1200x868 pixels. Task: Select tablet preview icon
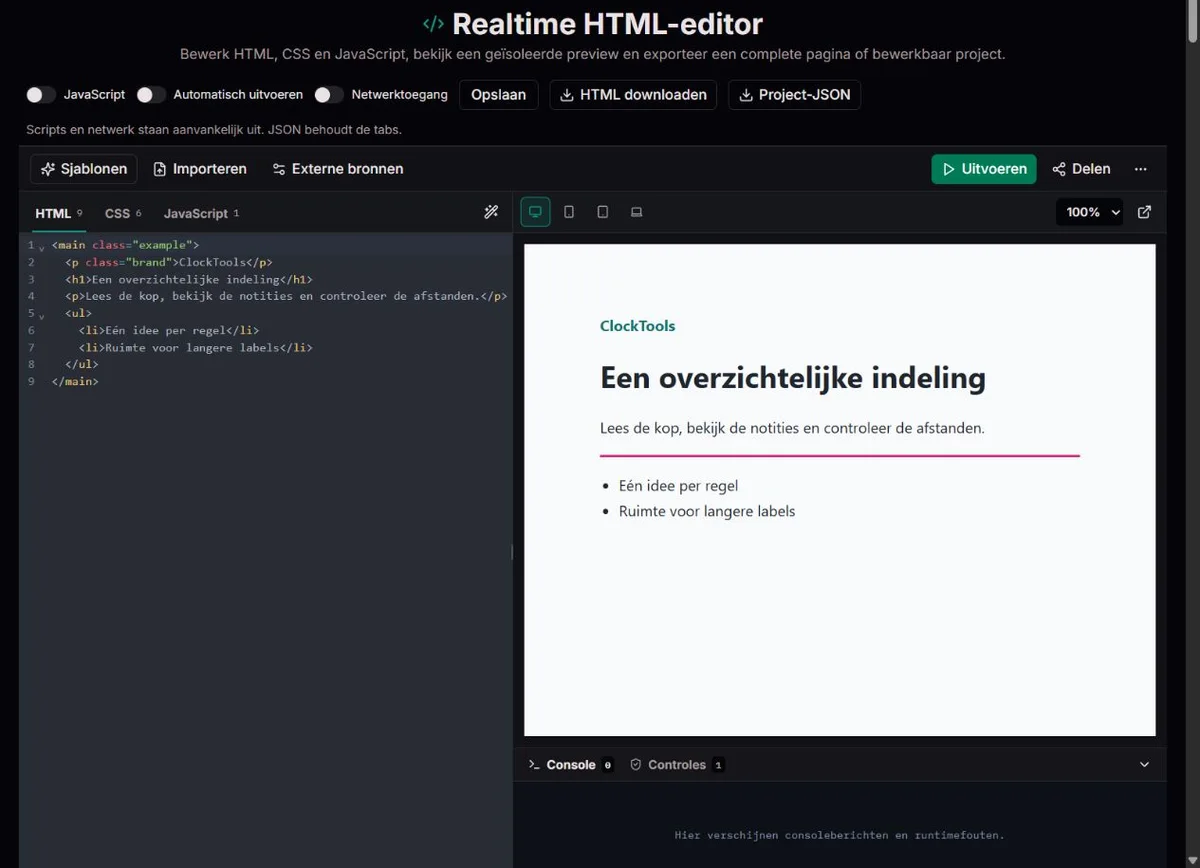pos(603,212)
